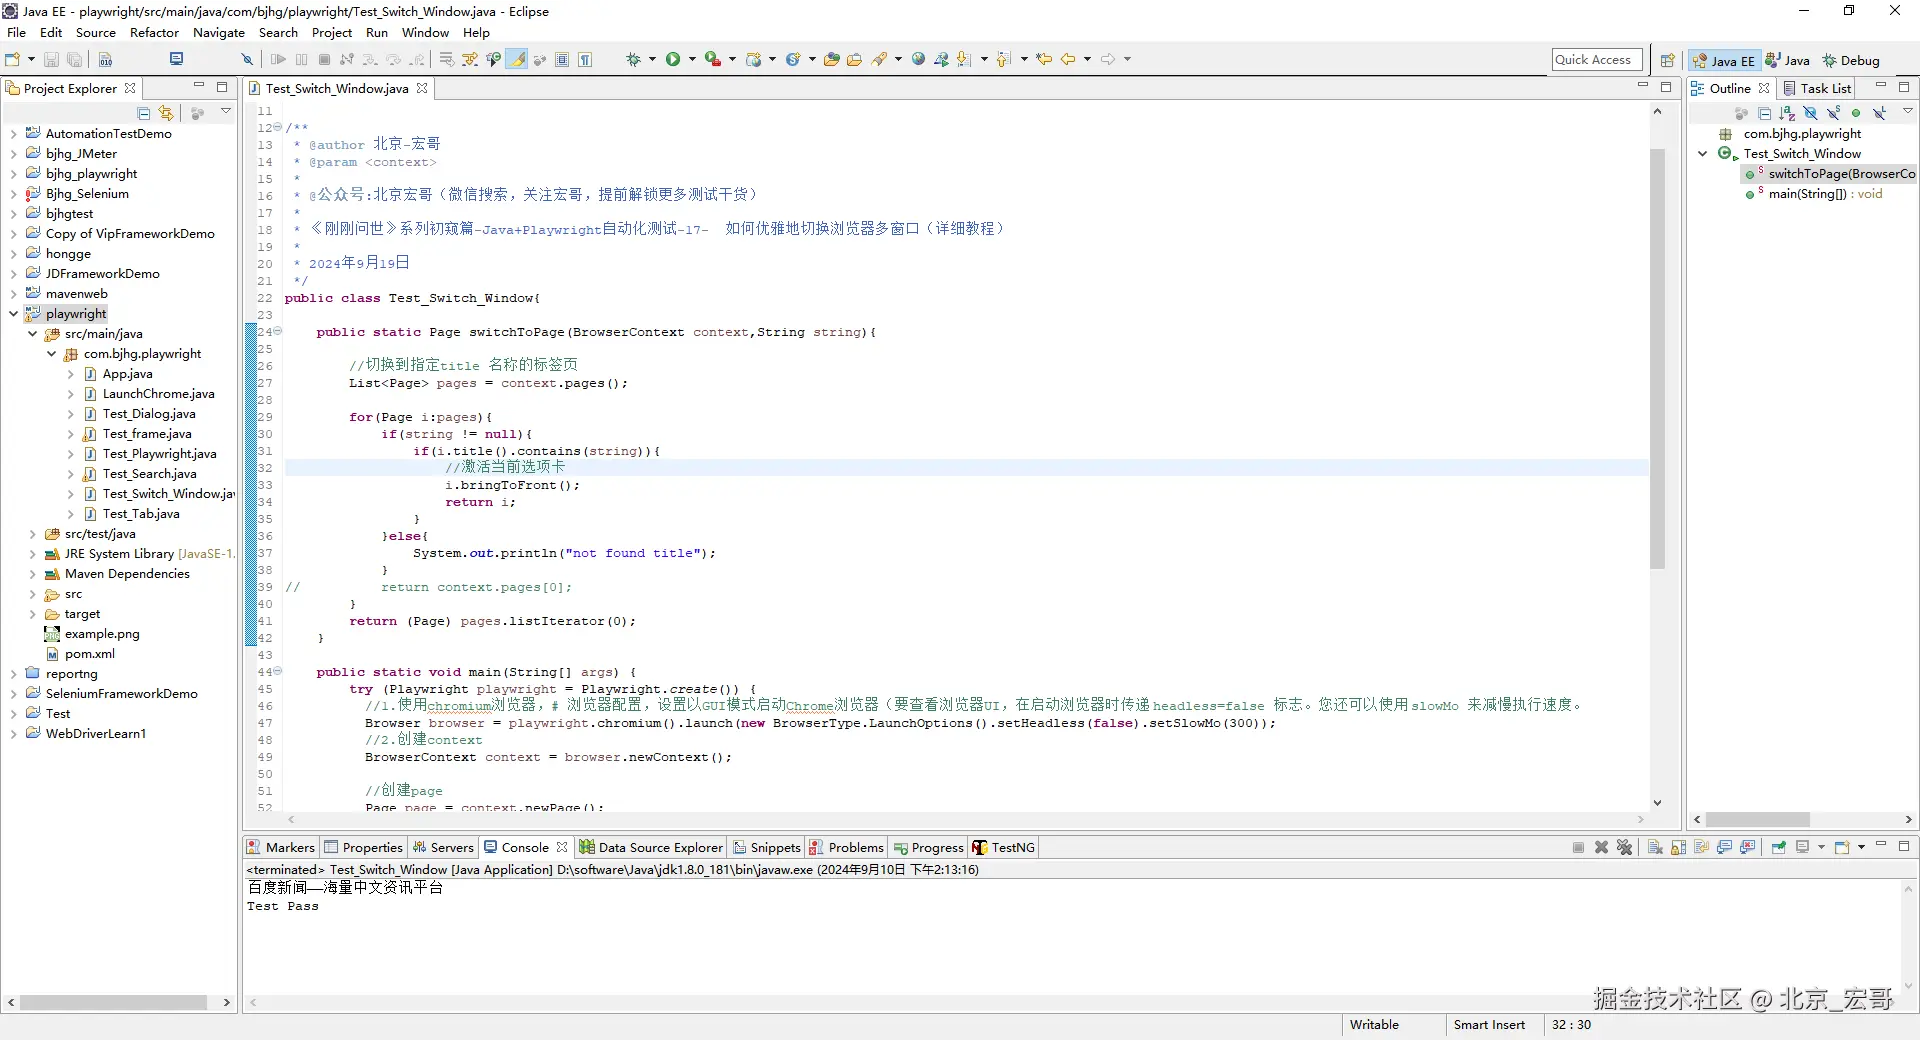This screenshot has height=1040, width=1920.
Task: Switch to the Task List tab
Action: [1817, 88]
